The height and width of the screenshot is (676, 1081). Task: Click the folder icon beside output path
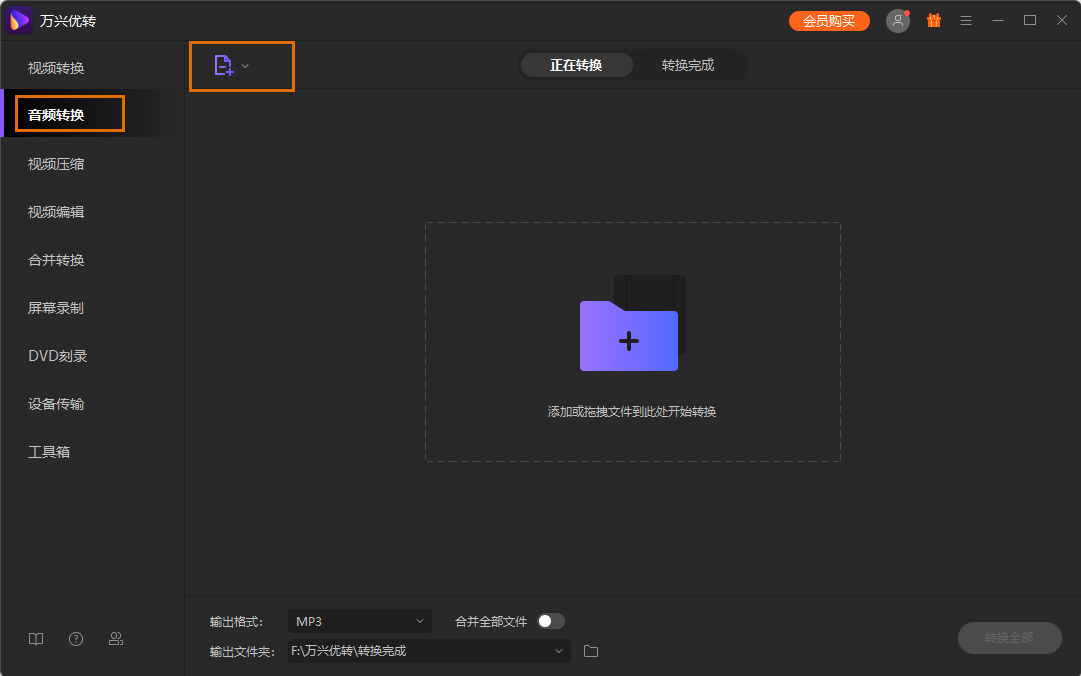590,650
